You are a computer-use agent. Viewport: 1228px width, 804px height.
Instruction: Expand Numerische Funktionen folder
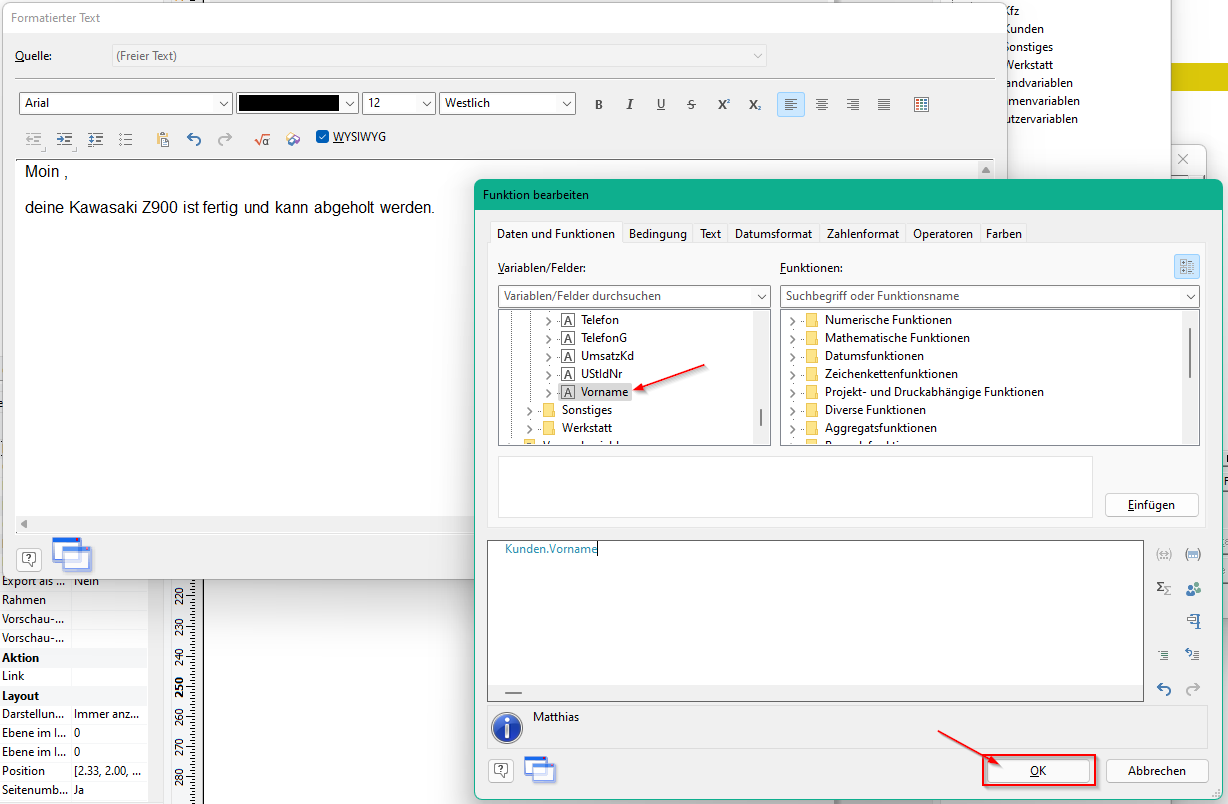click(x=792, y=320)
